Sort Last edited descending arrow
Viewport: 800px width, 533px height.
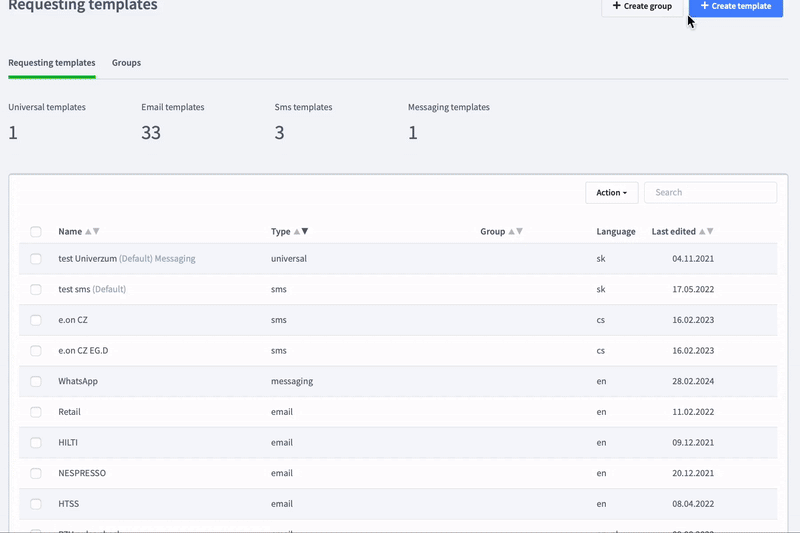pyautogui.click(x=710, y=232)
